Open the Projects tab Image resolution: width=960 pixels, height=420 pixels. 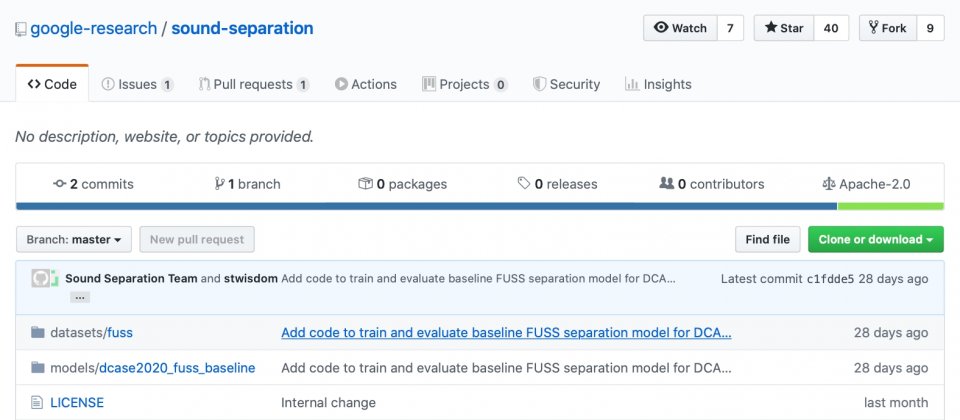pos(465,84)
